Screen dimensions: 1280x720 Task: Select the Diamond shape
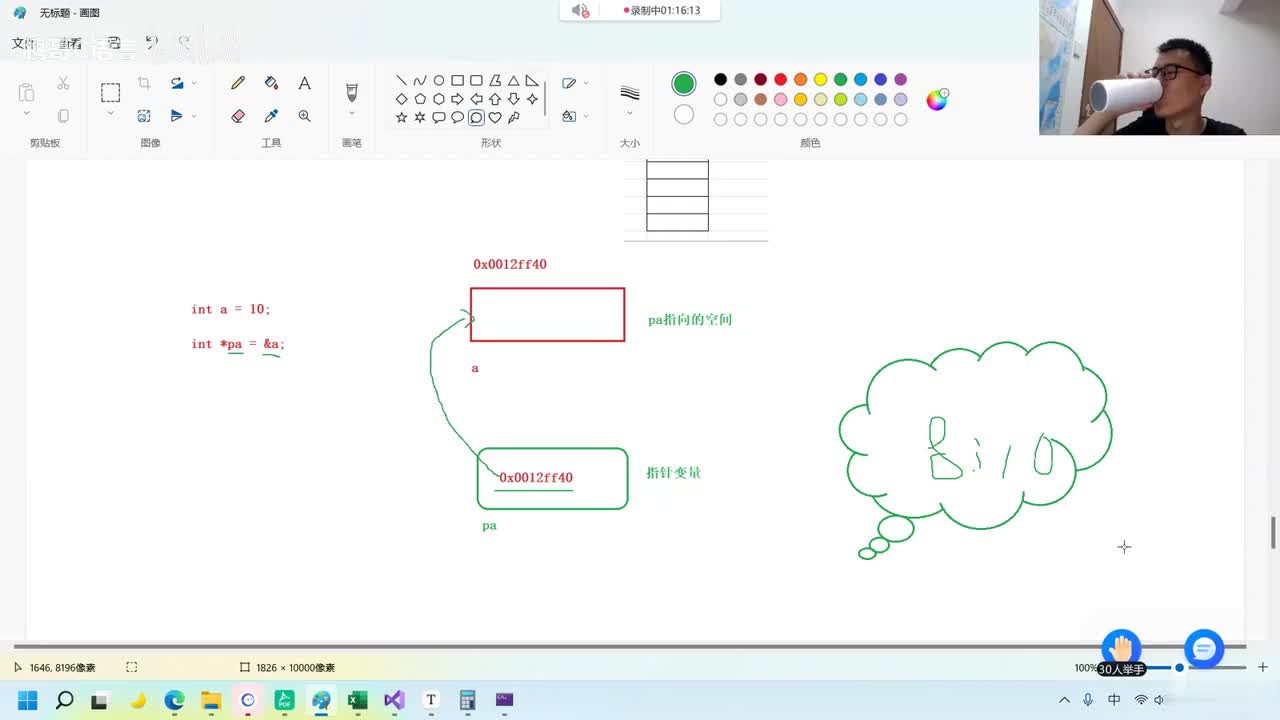401,99
